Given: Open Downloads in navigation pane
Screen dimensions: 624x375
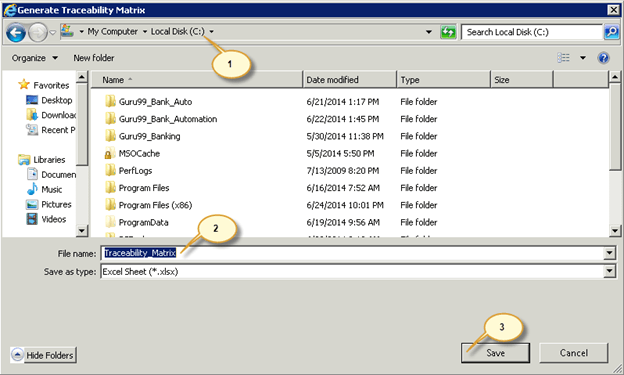Looking at the screenshot, I should click(58, 115).
